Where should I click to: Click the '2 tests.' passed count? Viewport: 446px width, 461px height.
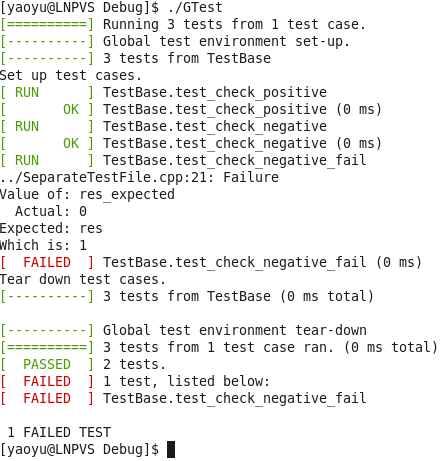134,364
